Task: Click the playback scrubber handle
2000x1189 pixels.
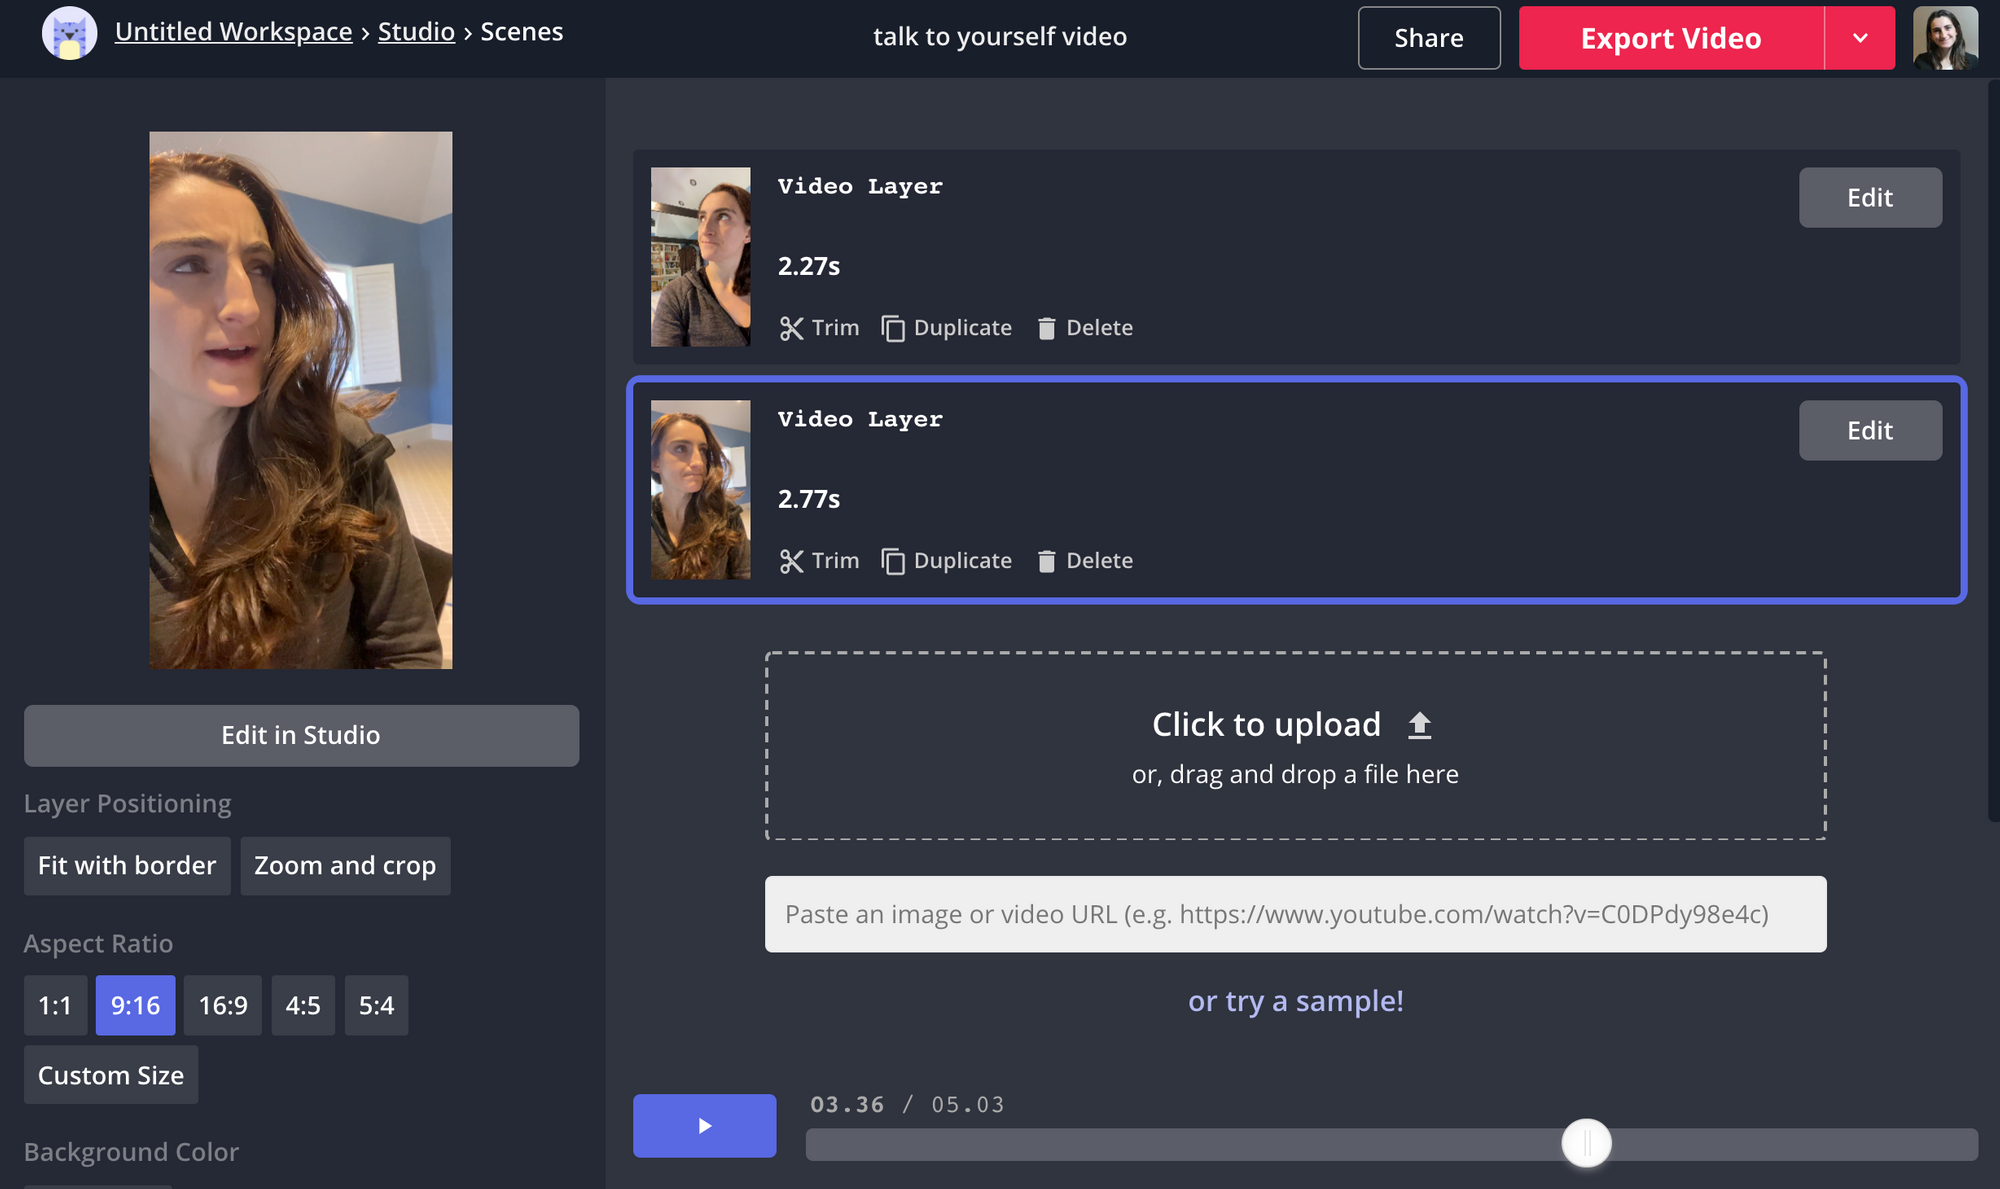Action: pos(1586,1143)
